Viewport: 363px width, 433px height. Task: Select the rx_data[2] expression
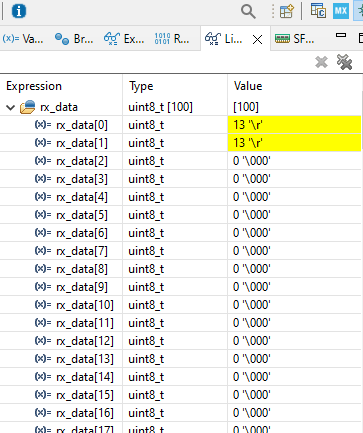(x=82, y=161)
